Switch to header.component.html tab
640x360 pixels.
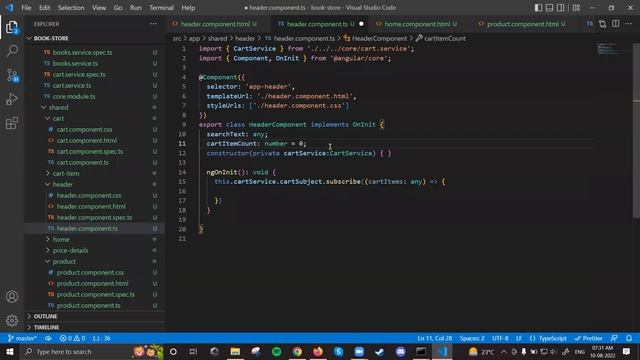point(215,24)
